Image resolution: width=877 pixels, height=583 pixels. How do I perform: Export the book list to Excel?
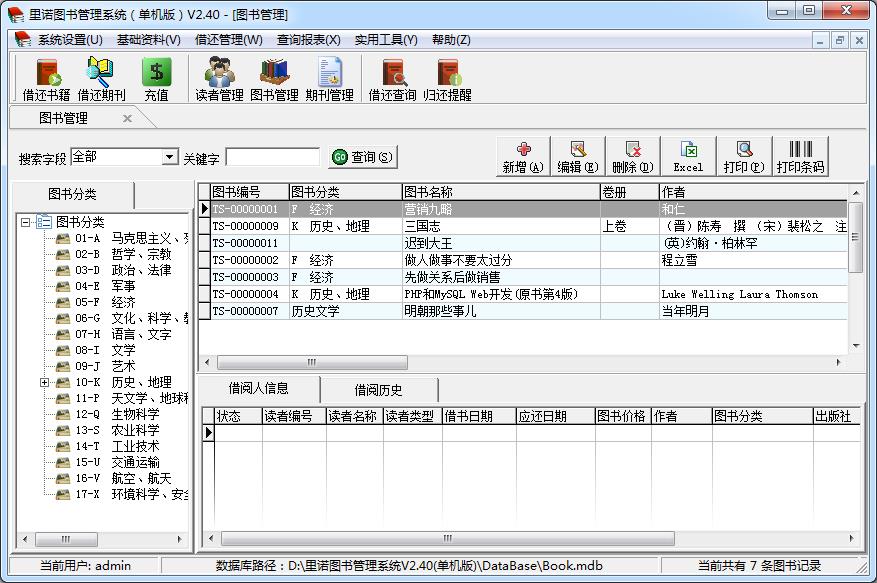[688, 157]
